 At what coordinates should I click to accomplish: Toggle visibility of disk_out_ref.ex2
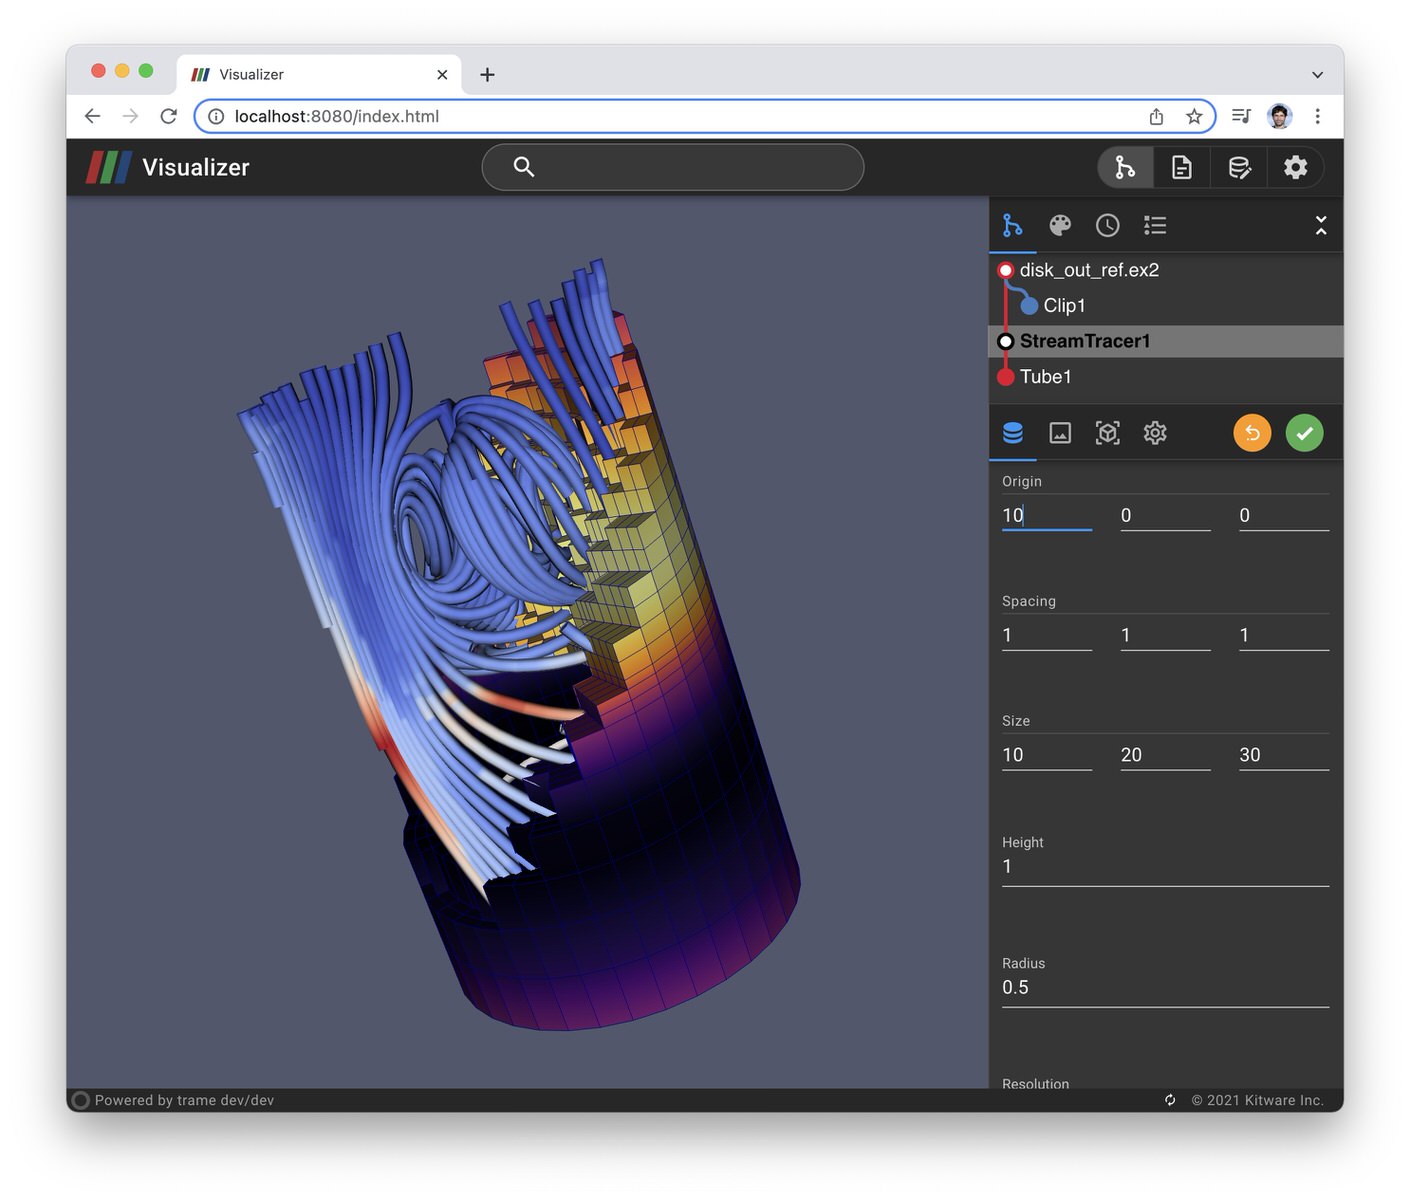point(1006,270)
